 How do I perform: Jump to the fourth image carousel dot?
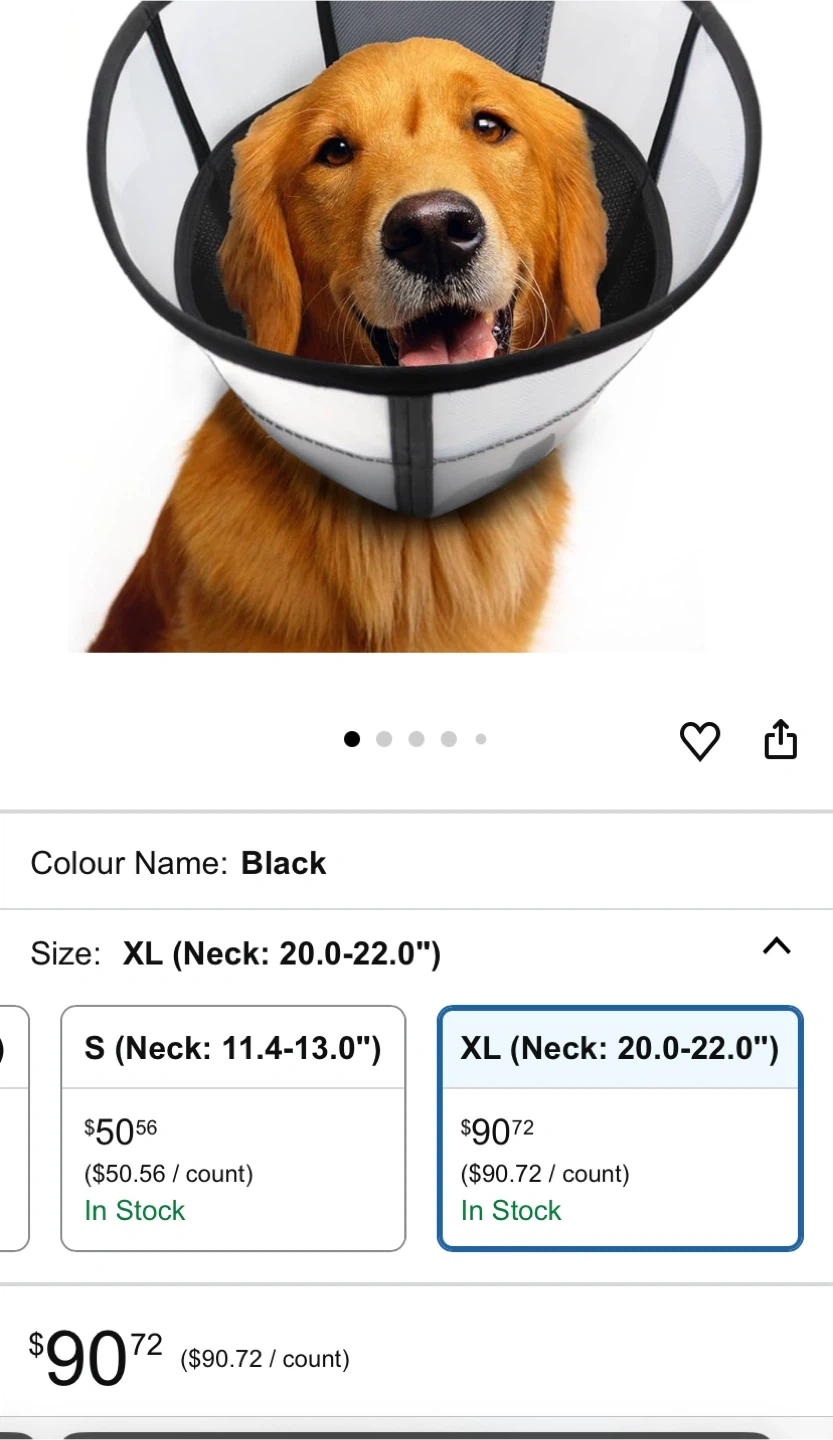click(x=449, y=739)
